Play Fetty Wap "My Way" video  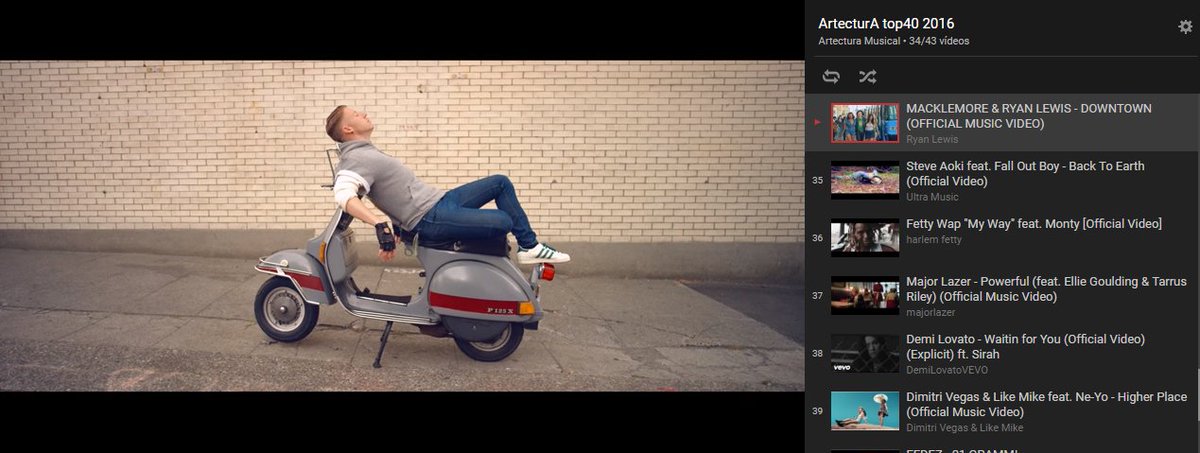1034,224
